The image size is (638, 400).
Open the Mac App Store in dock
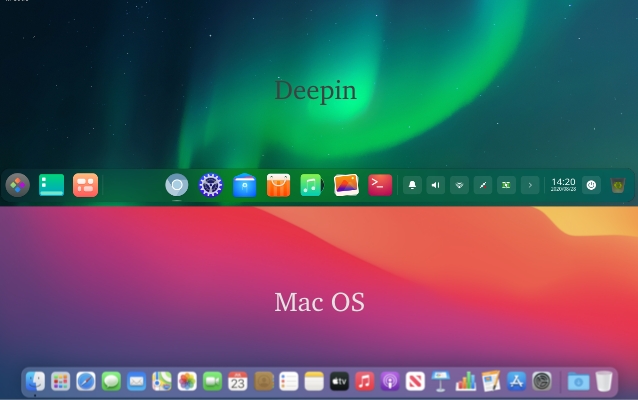coord(516,382)
